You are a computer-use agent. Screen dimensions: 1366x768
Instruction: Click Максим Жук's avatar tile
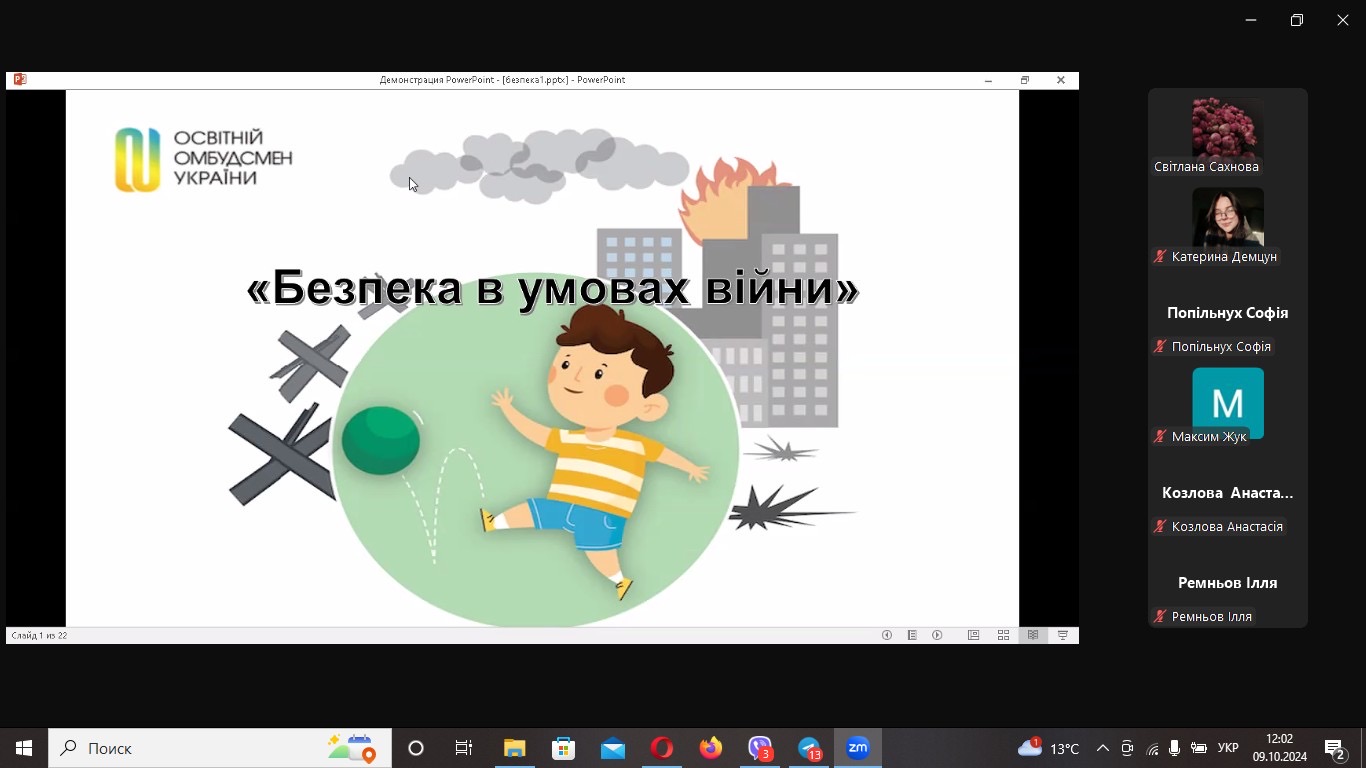tap(1227, 400)
